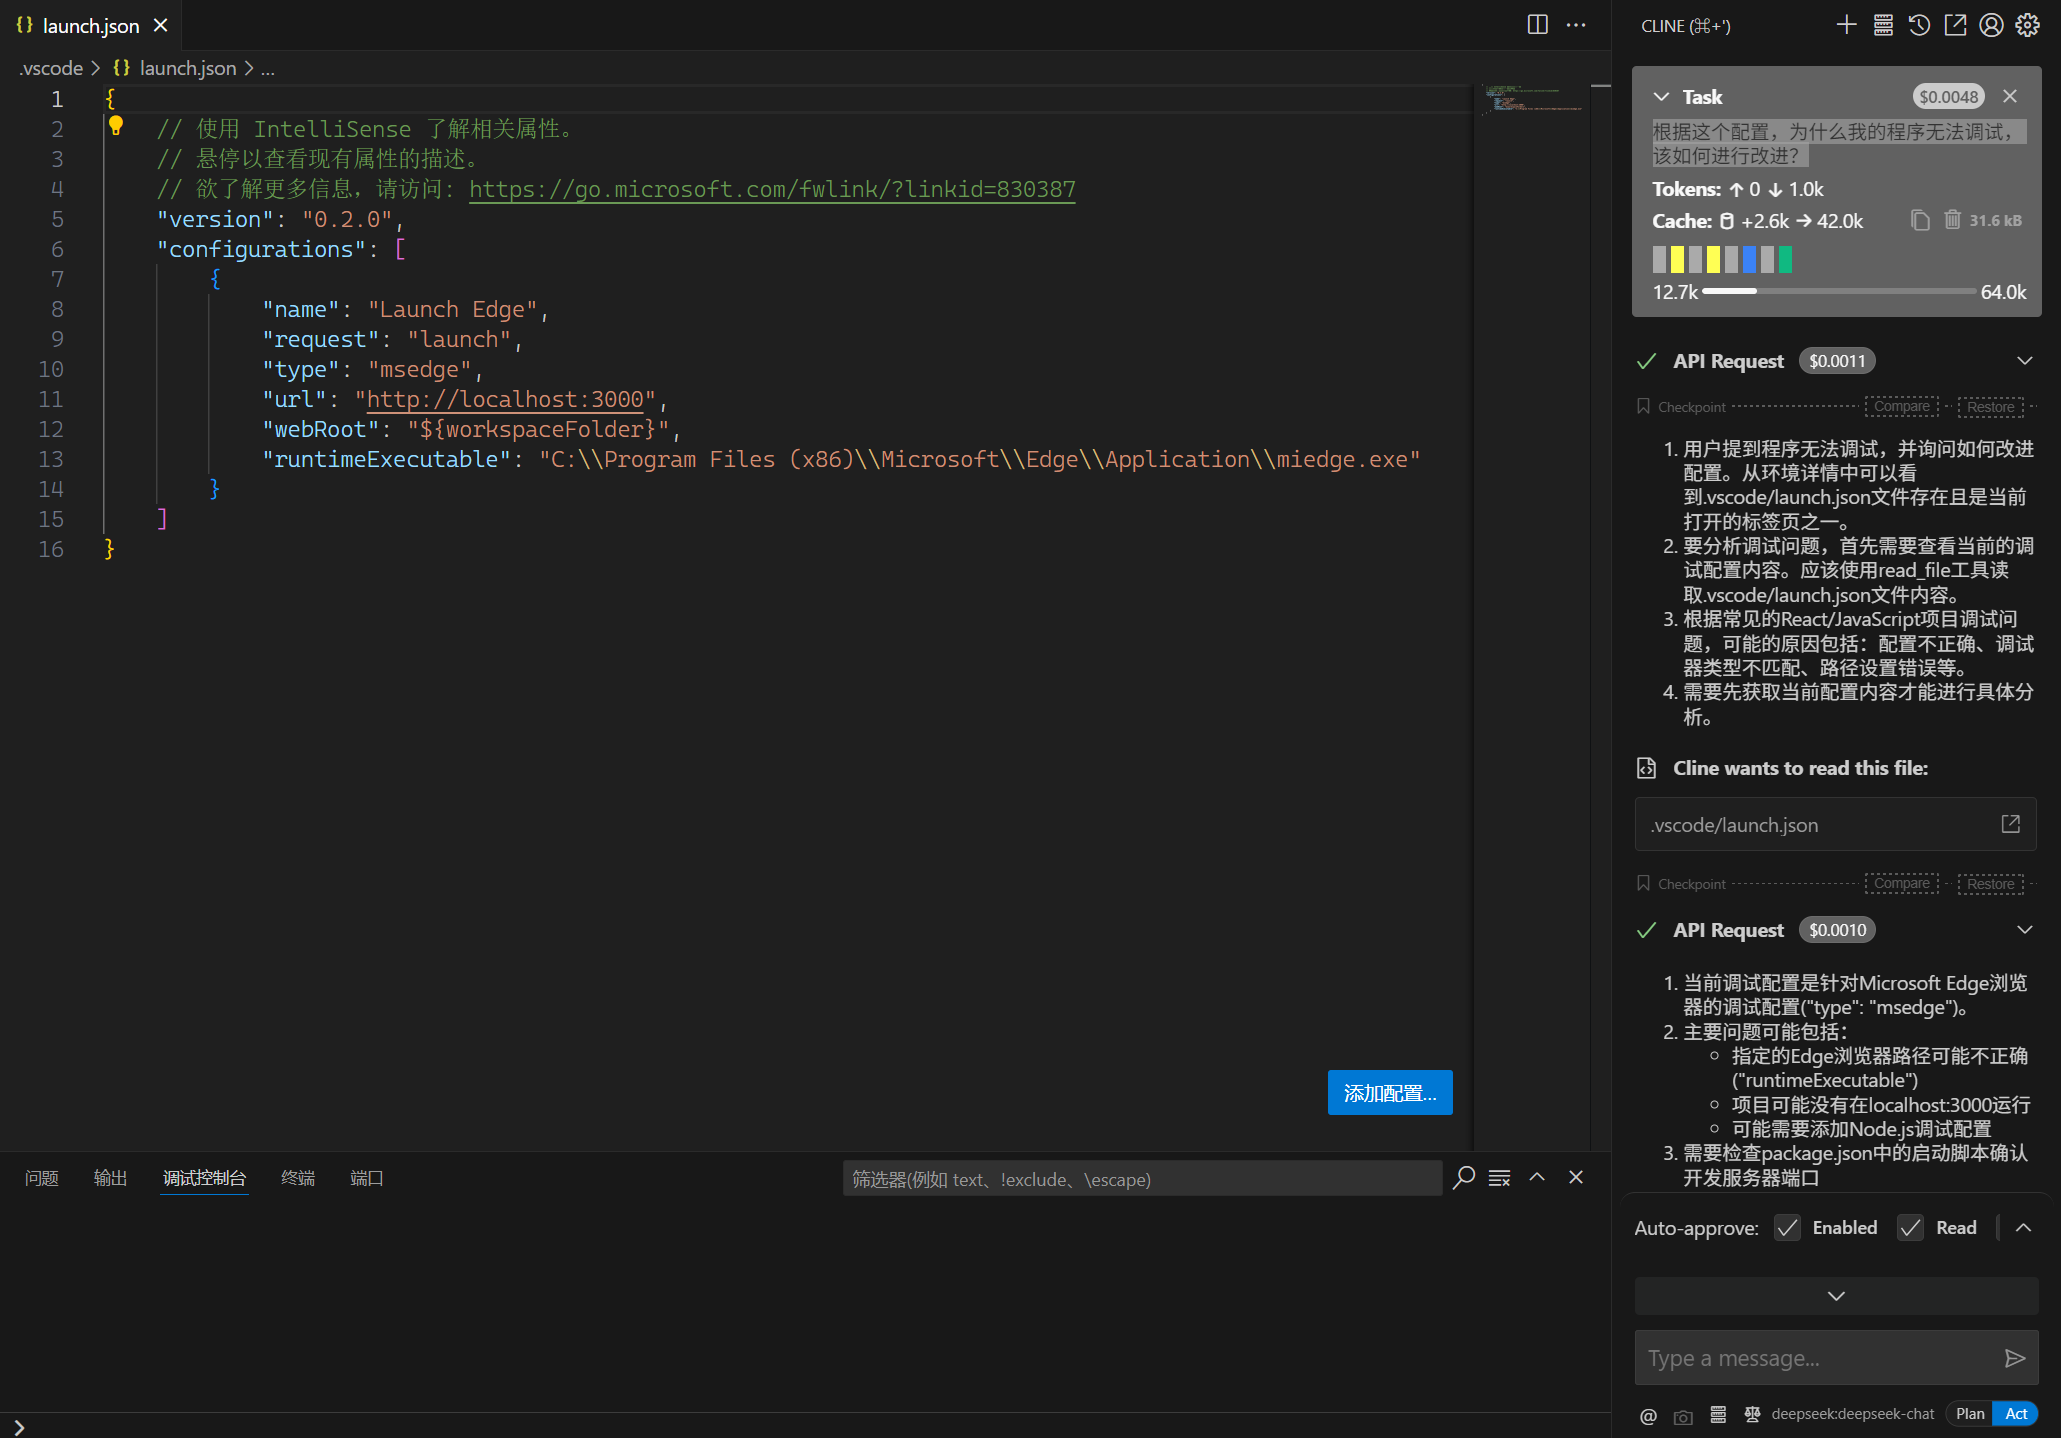This screenshot has width=2061, height=1438.
Task: Switch Cline from Act to Plan mode
Action: [1970, 1413]
